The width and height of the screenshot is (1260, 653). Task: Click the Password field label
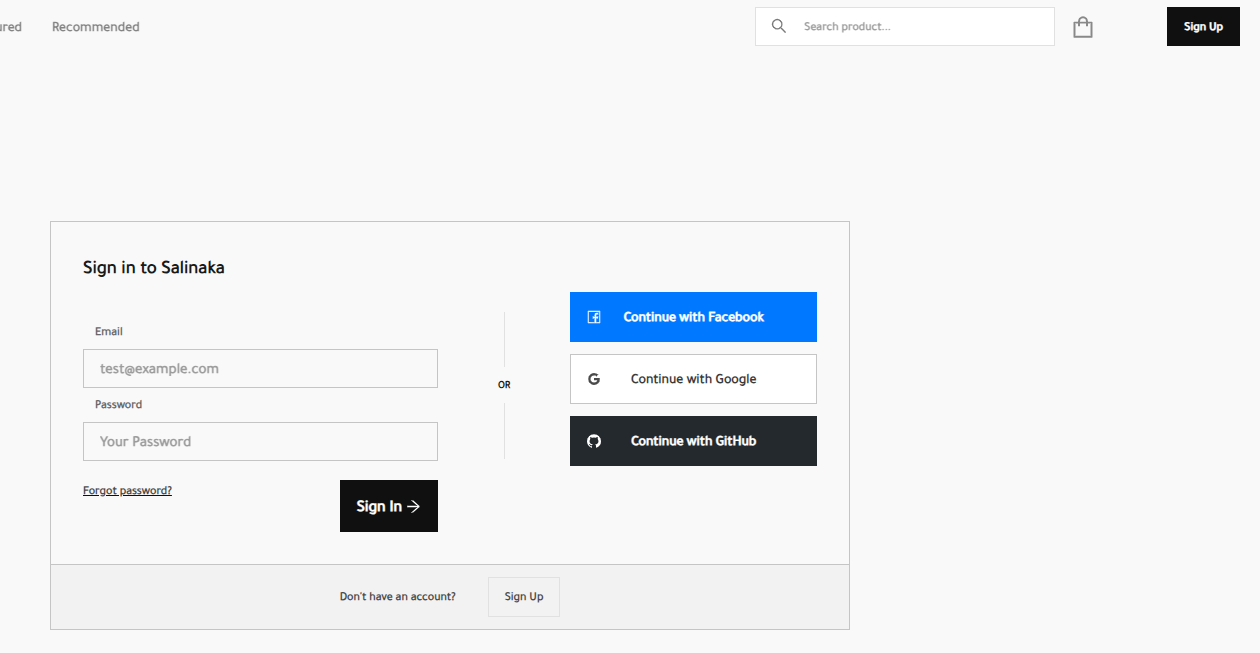(118, 404)
